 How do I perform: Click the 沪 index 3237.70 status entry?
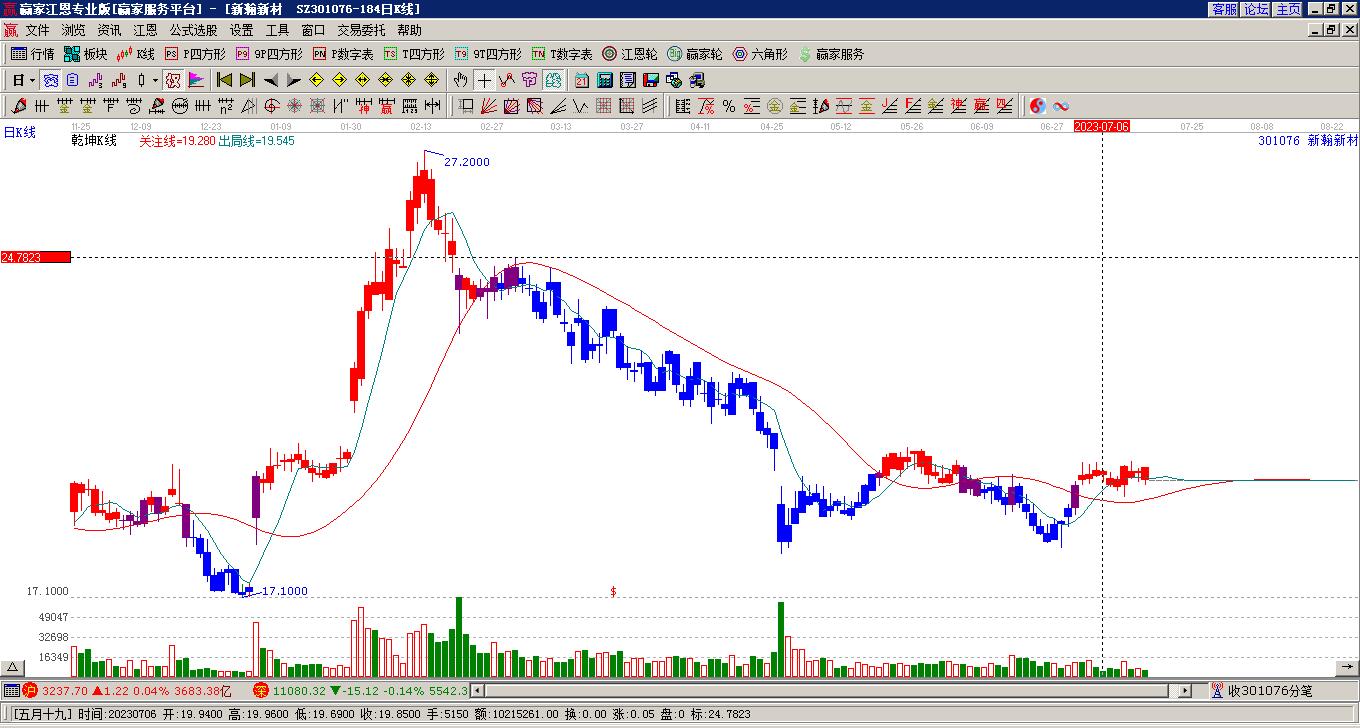(127, 691)
